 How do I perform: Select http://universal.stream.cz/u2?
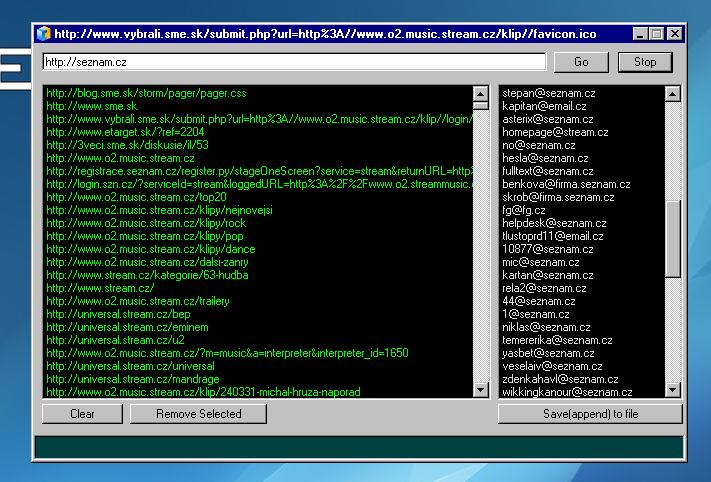pos(115,340)
